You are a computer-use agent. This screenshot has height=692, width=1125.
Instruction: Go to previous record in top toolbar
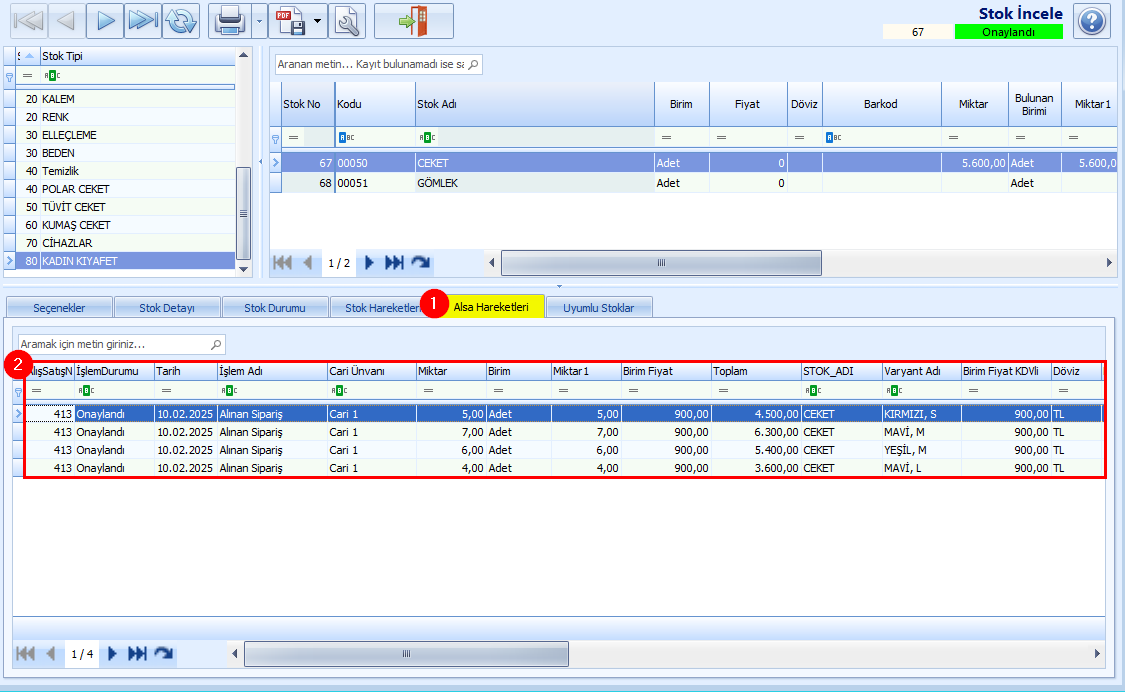tap(66, 20)
